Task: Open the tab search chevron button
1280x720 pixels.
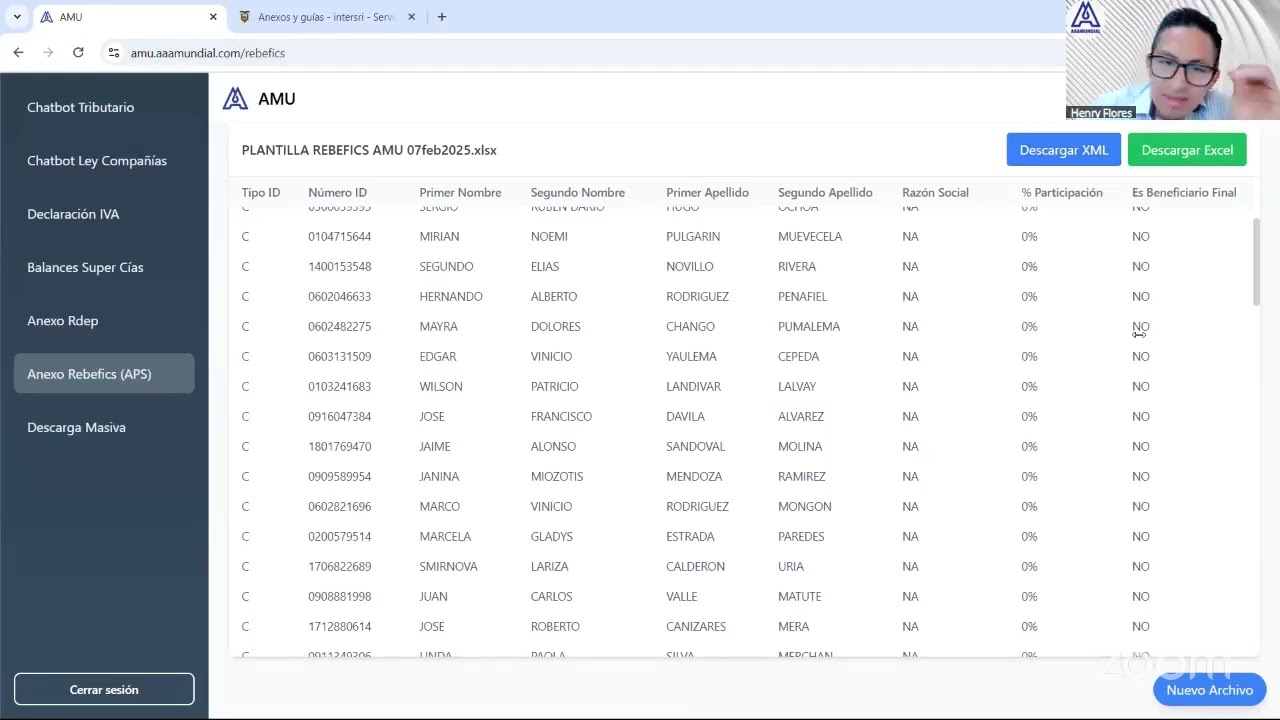Action: tap(17, 17)
